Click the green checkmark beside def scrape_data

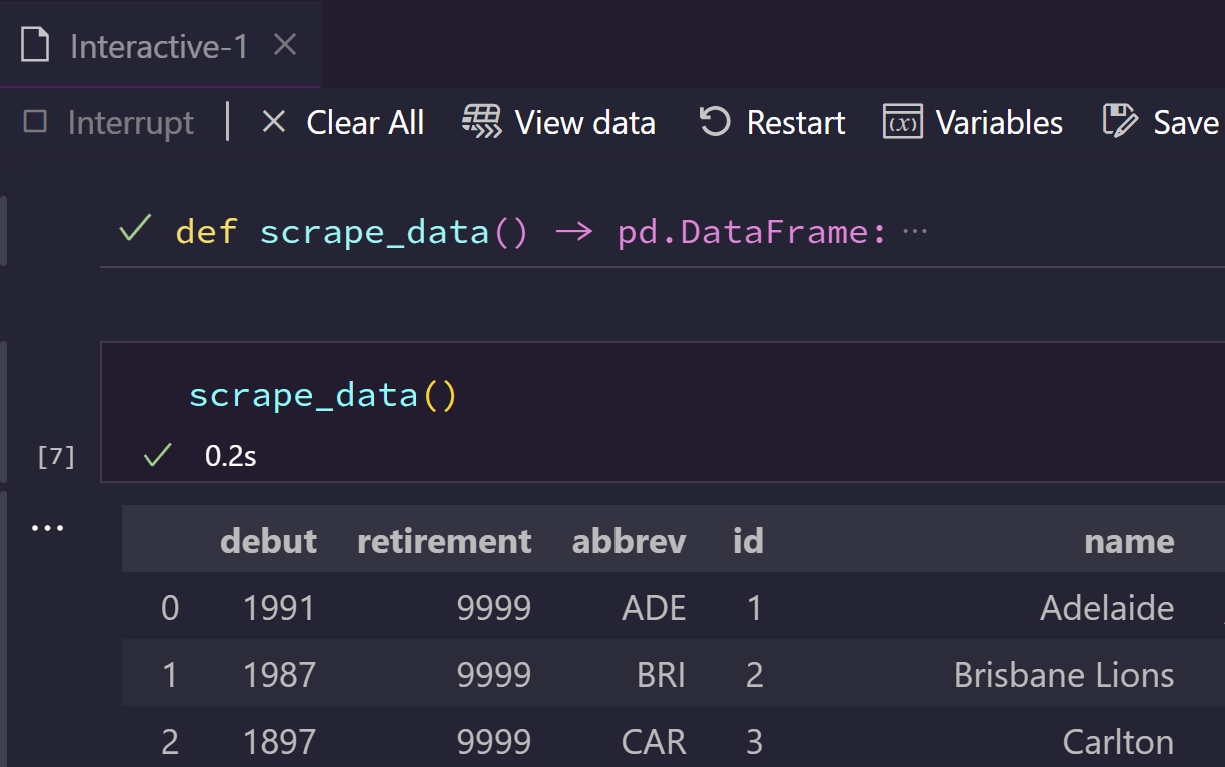point(135,231)
